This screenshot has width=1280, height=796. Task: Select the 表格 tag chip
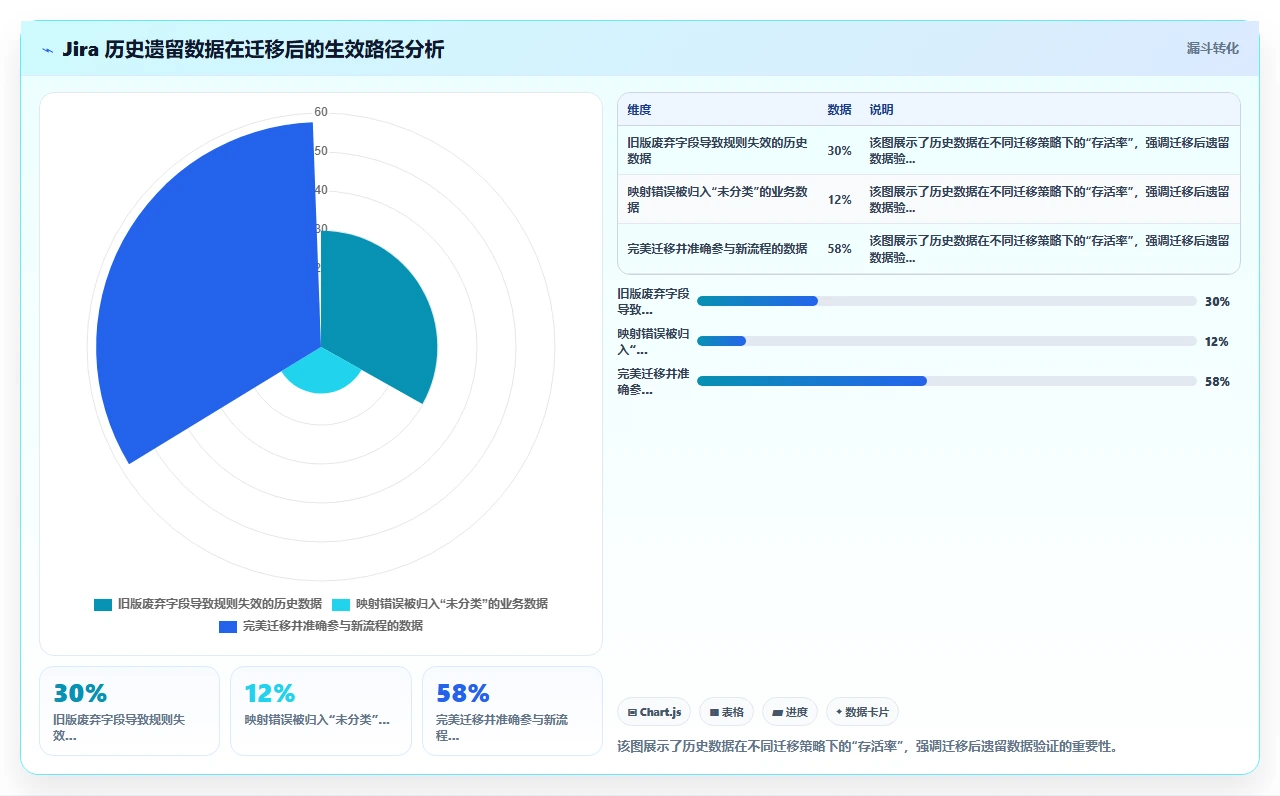726,712
